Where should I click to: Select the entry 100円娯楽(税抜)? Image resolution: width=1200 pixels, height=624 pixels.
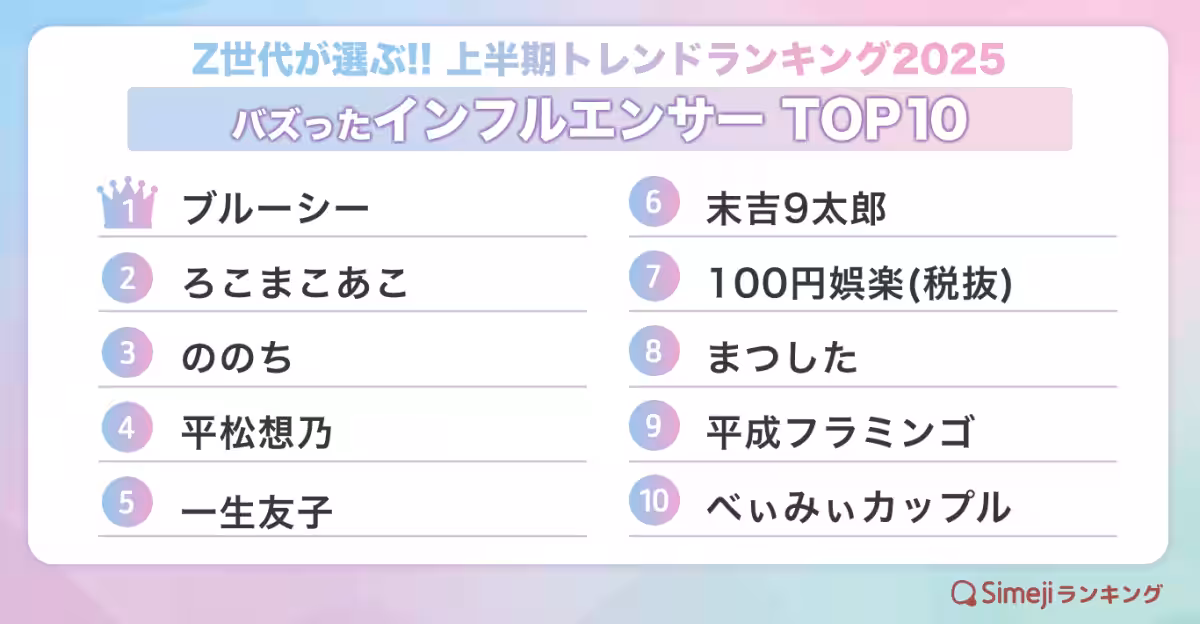click(859, 282)
